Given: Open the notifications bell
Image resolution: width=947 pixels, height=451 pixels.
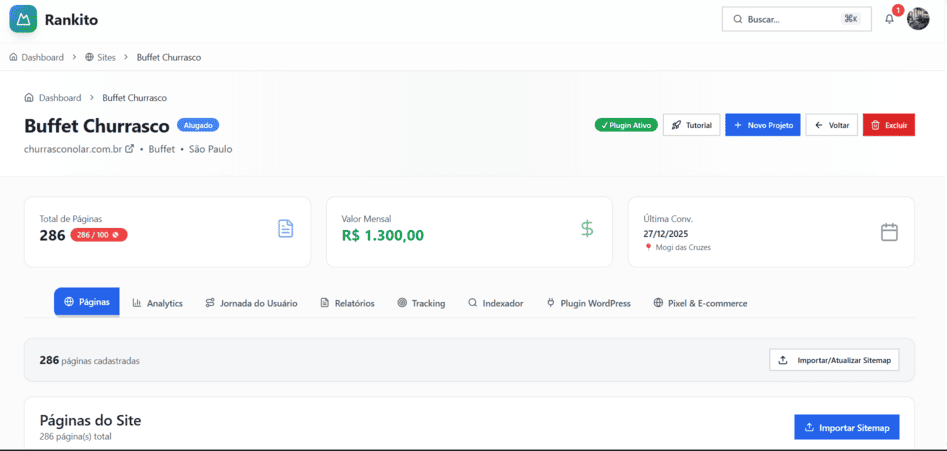Looking at the screenshot, I should (889, 19).
